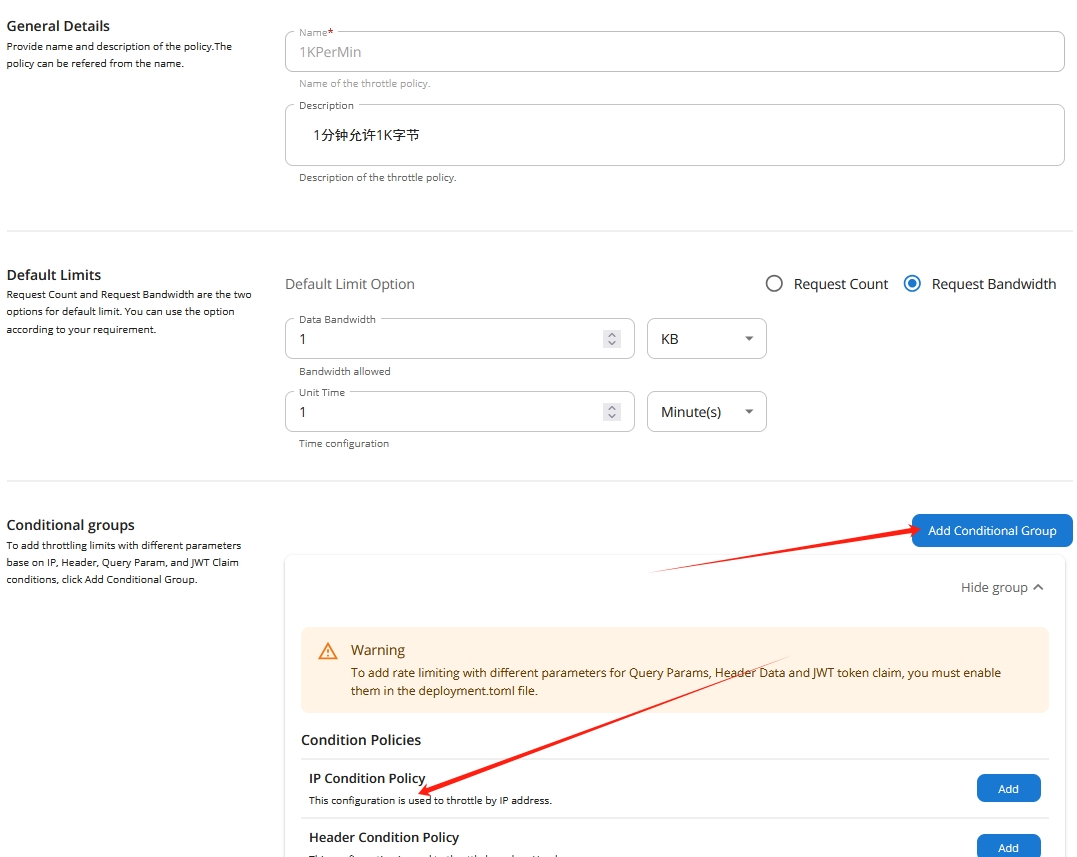Decrement Data Bandwidth using the down arrow
Screen dimensions: 1077x857
tap(612, 344)
